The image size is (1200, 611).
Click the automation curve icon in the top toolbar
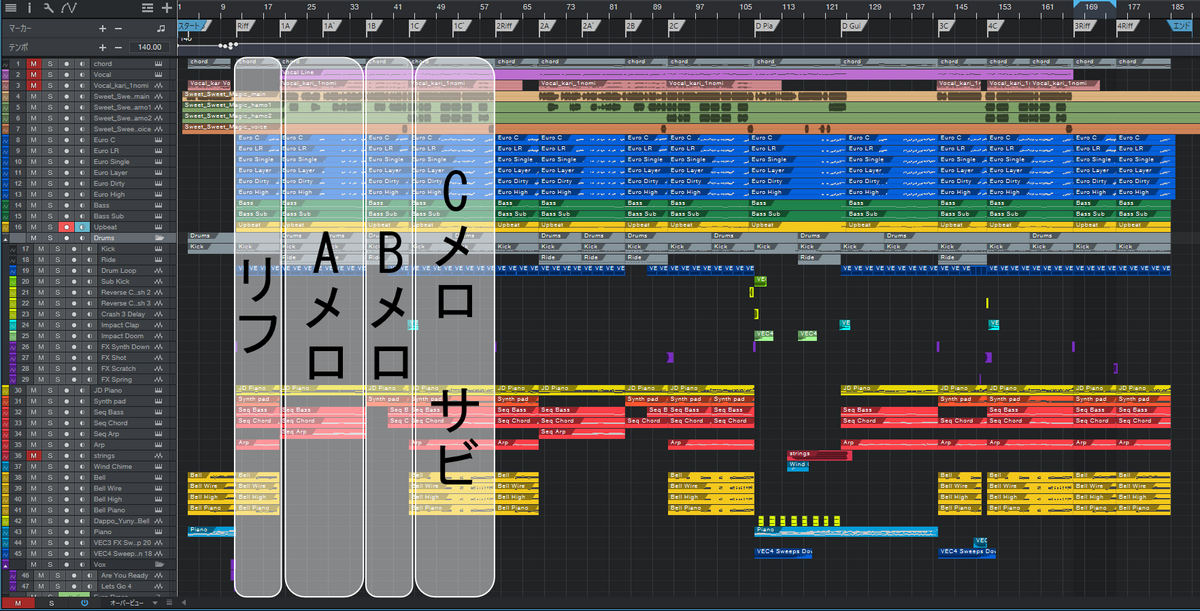point(68,8)
